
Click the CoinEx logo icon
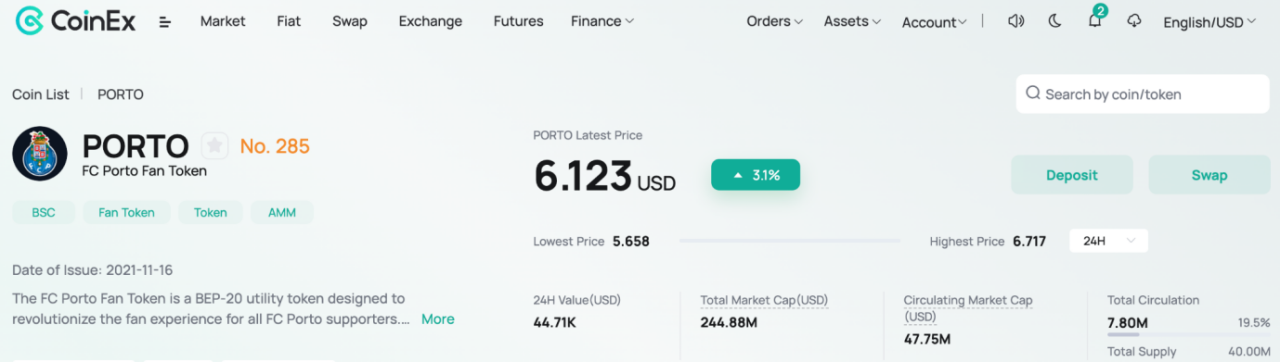pyautogui.click(x=29, y=21)
